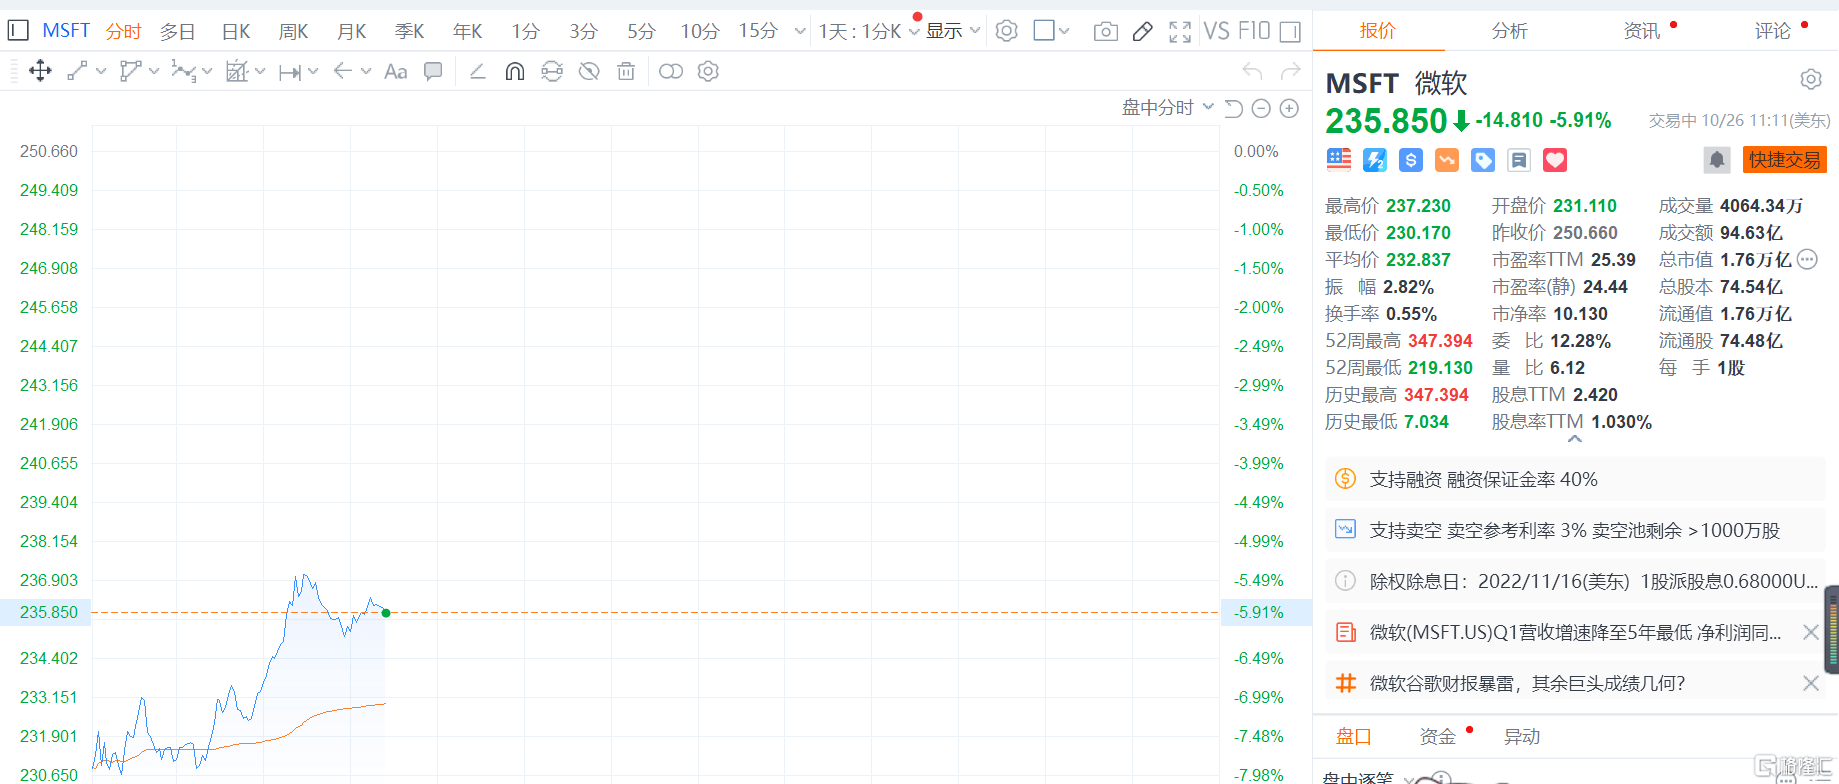
Task: Select the chart measurement drawing tool
Action: [237, 71]
